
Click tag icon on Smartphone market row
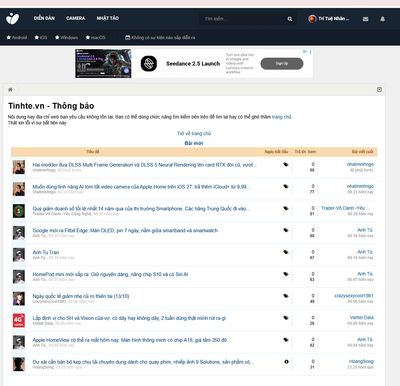286,208
